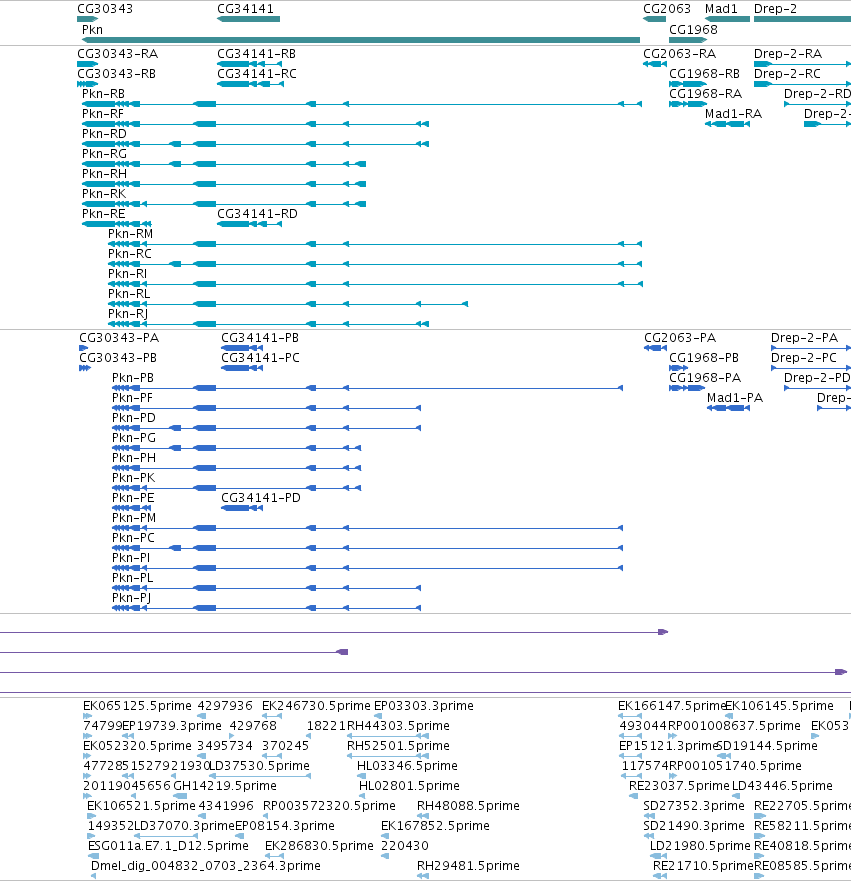The height and width of the screenshot is (881, 851).
Task: Select the Pkn-PE protein label
Action: pos(133,498)
